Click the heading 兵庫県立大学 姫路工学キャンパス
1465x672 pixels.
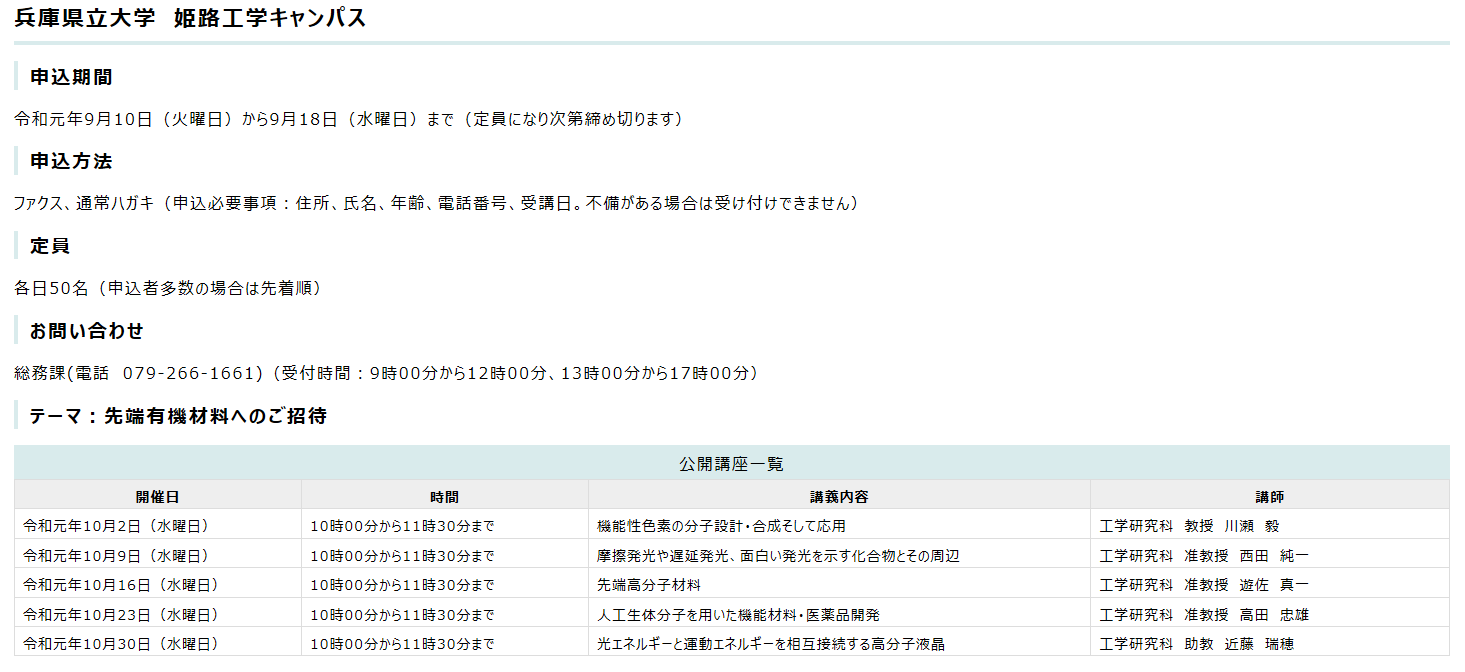click(x=190, y=18)
